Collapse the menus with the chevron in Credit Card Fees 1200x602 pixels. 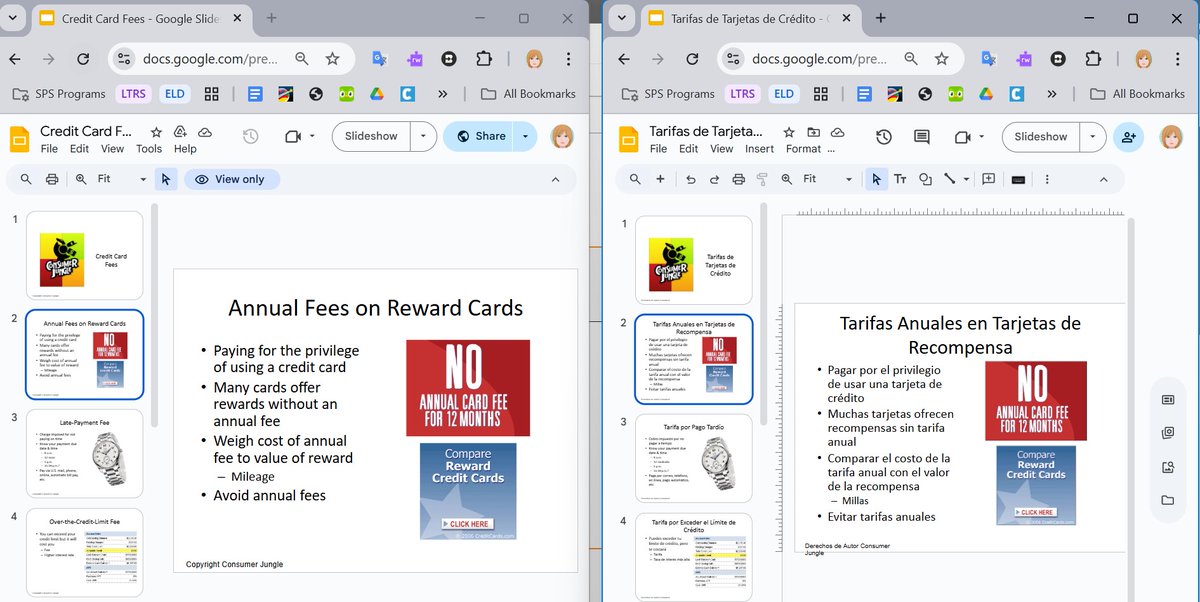[x=556, y=179]
